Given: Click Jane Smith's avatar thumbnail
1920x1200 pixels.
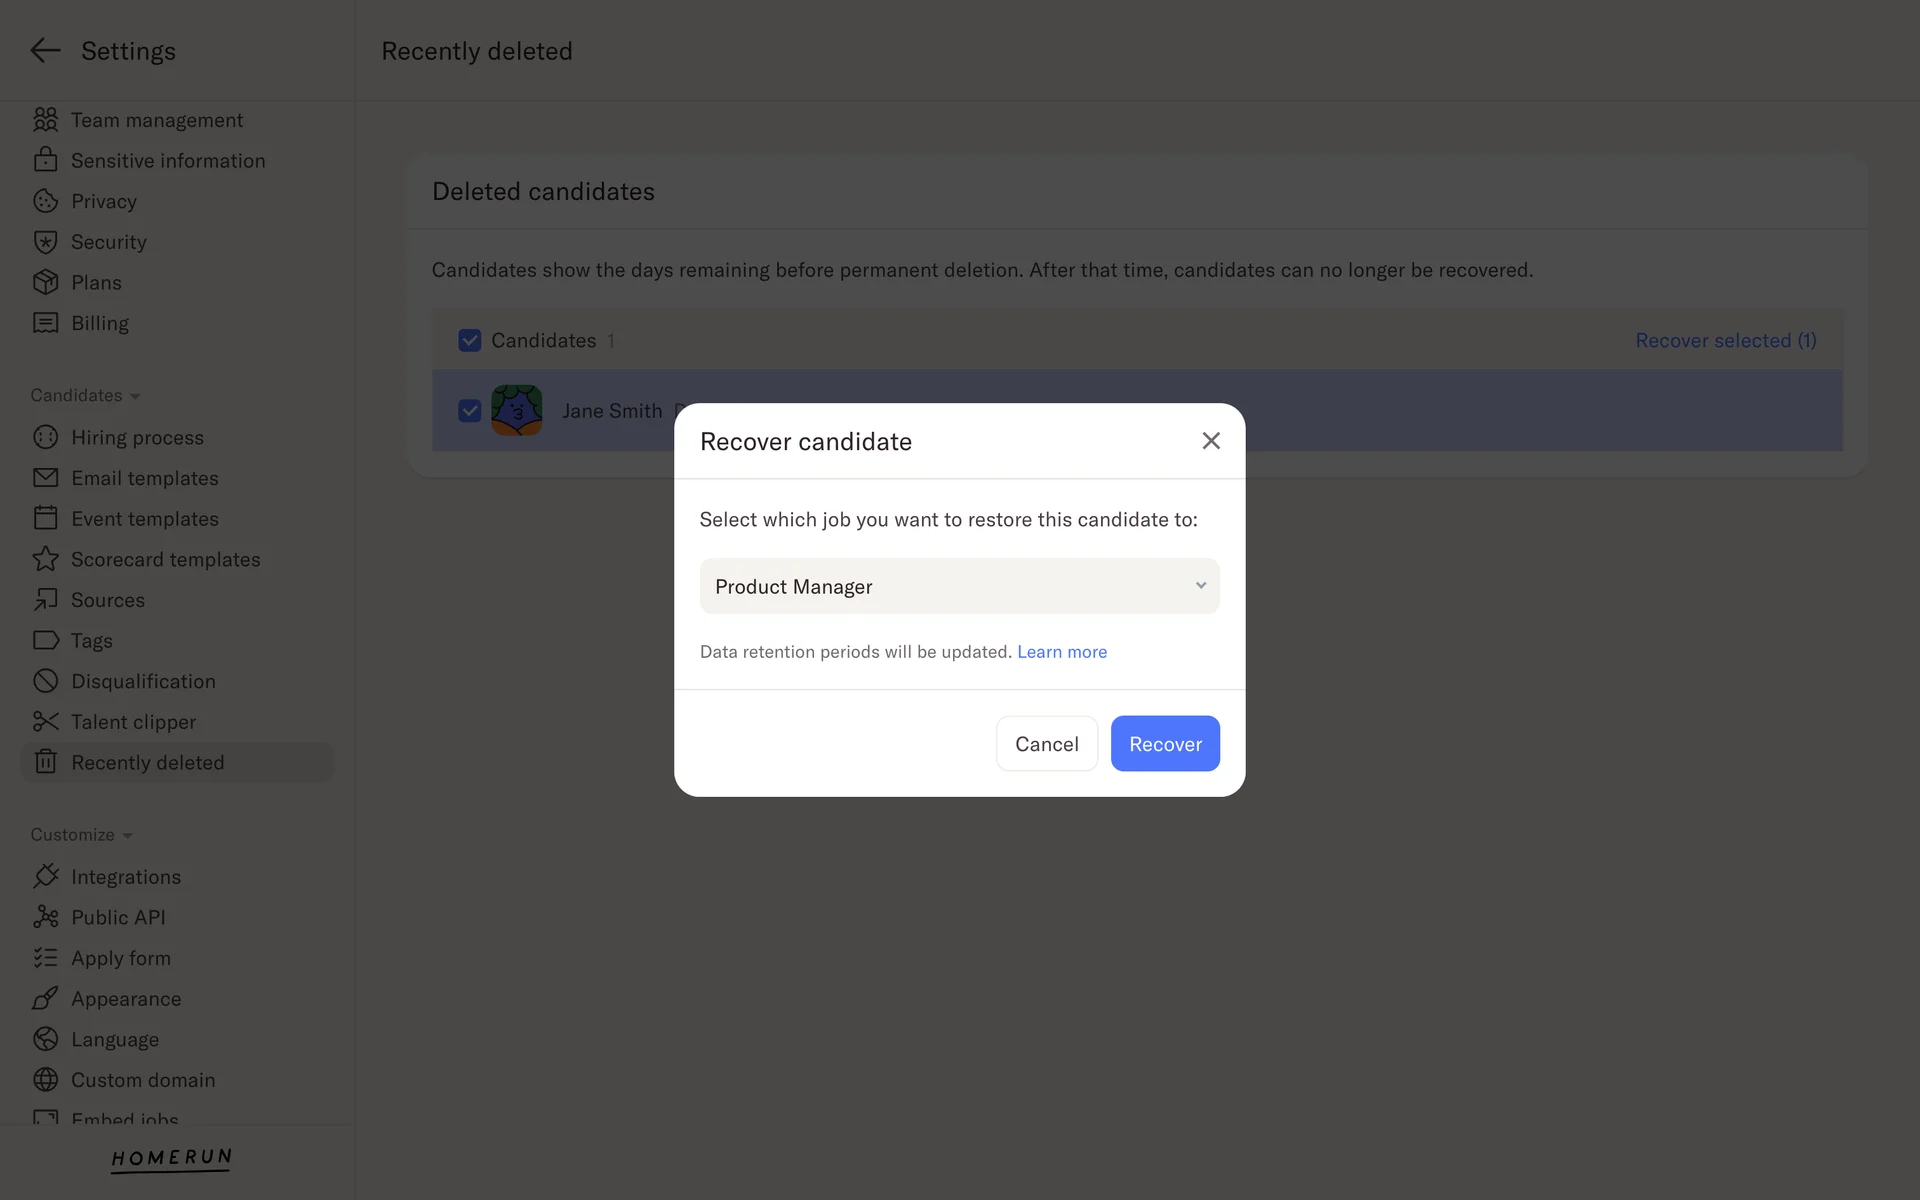Looking at the screenshot, I should [516, 410].
